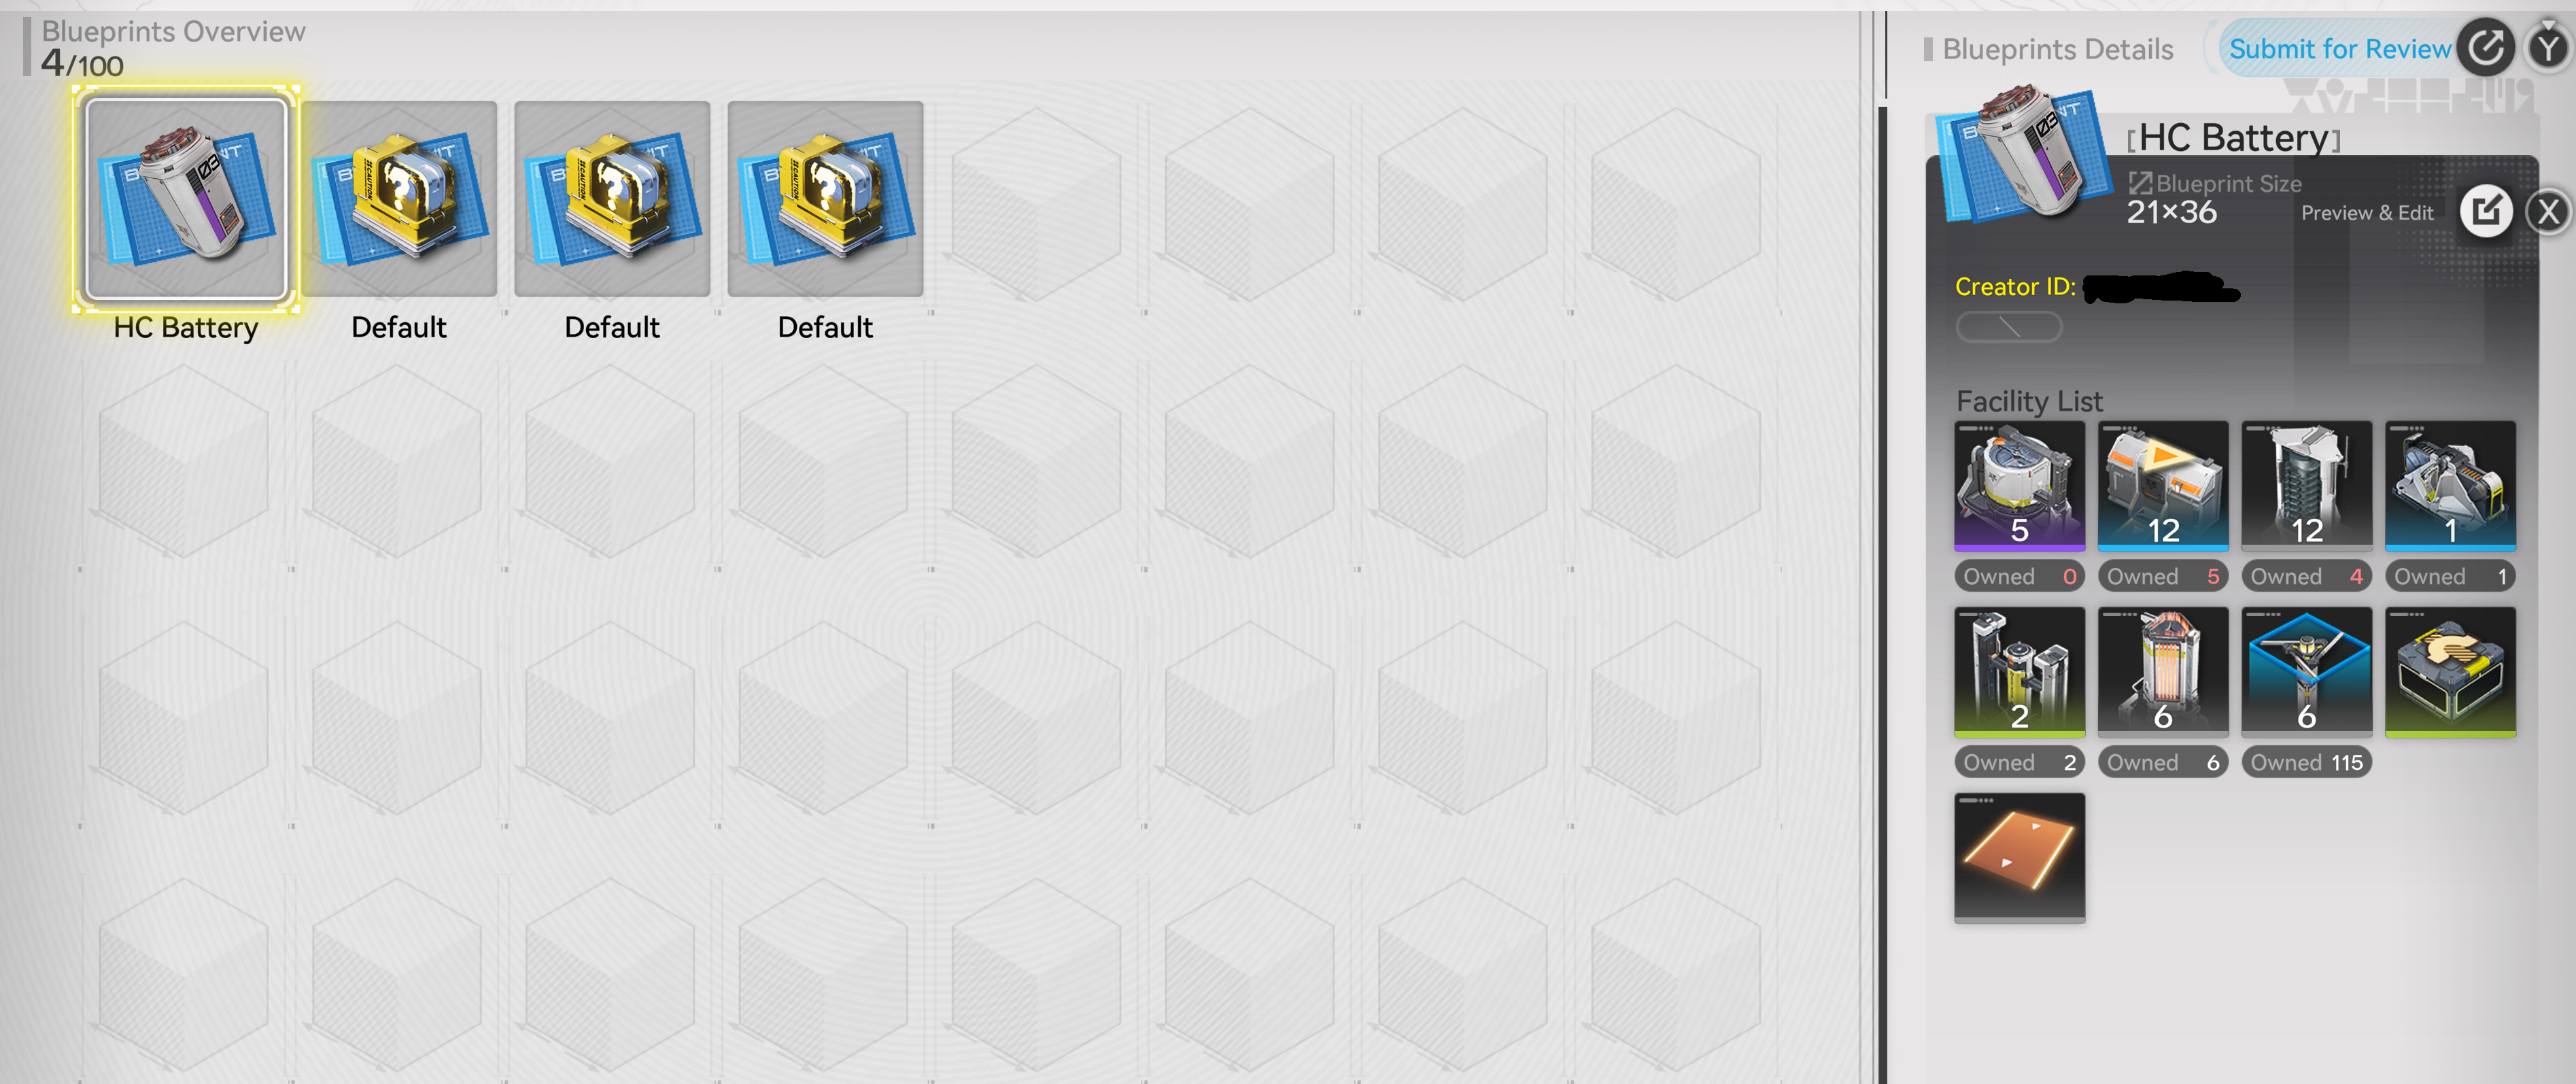This screenshot has height=1084, width=2576.
Task: Click the facility with count 2
Action: [x=2019, y=672]
